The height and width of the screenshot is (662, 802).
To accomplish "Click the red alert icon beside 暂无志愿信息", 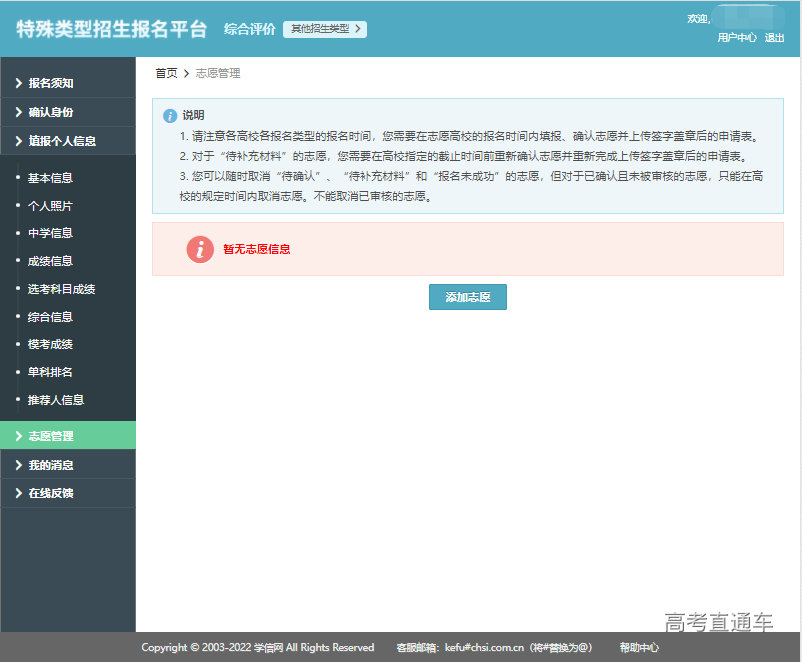I will pos(200,250).
